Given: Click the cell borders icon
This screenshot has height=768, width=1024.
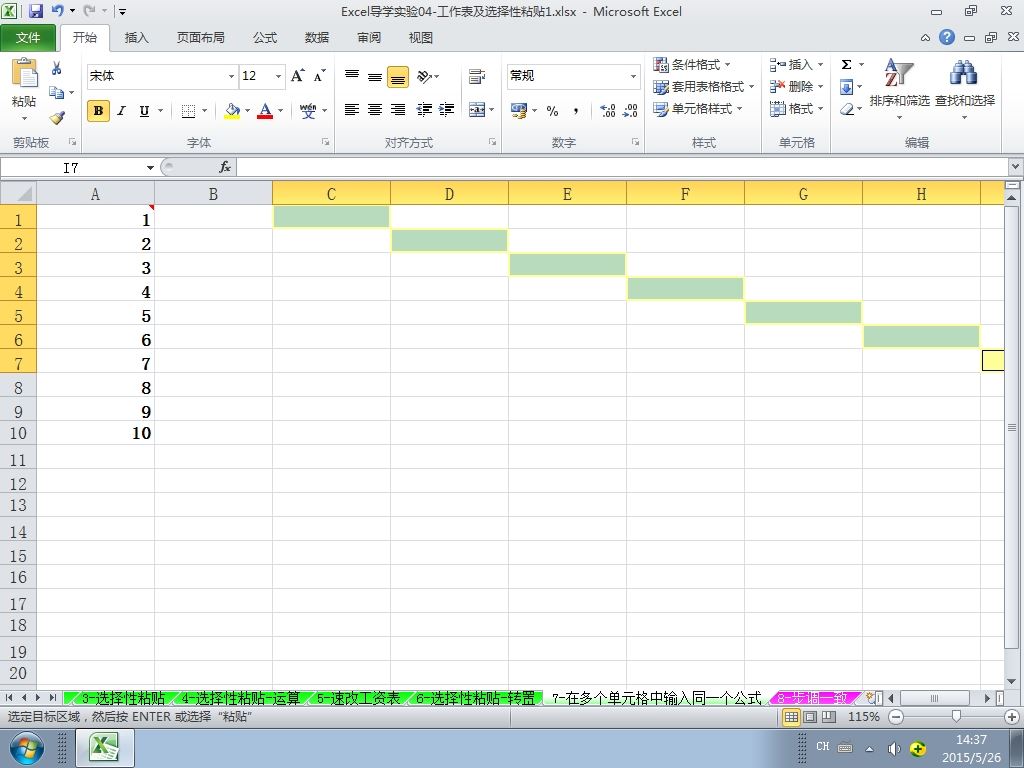Looking at the screenshot, I should click(x=188, y=111).
